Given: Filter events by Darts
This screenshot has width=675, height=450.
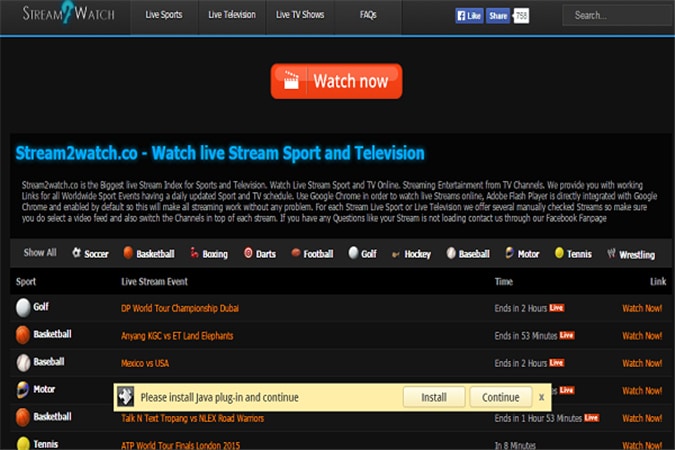Looking at the screenshot, I should point(260,253).
